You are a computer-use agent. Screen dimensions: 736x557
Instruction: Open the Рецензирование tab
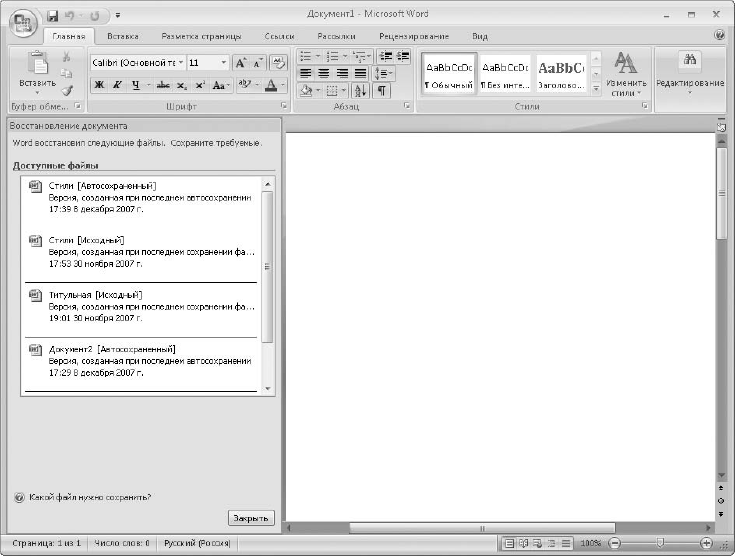(x=414, y=36)
